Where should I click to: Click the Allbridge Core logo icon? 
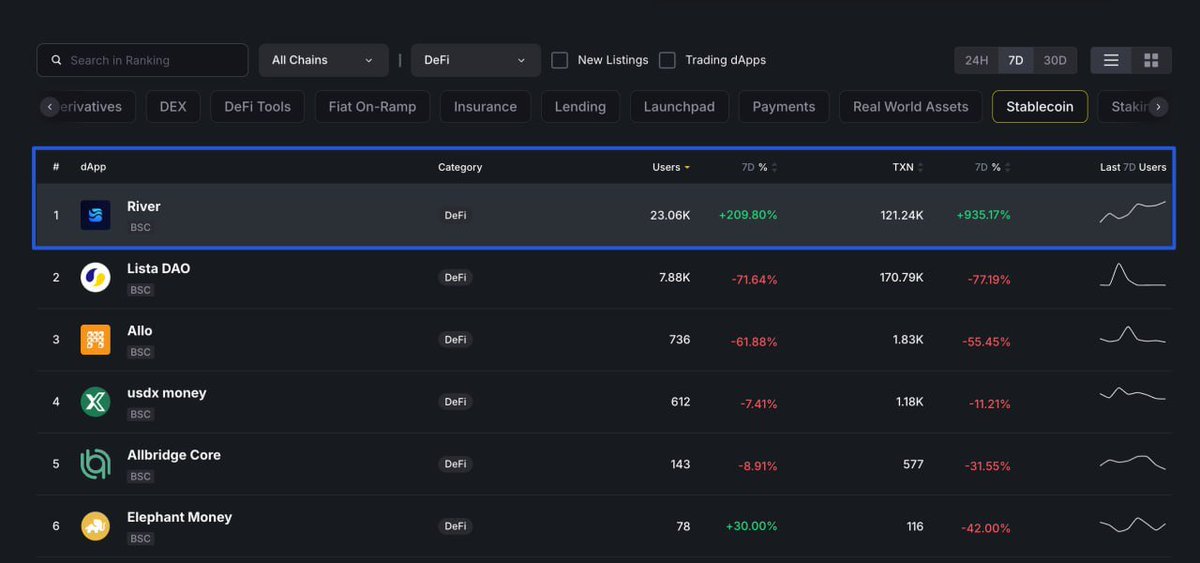(95, 463)
